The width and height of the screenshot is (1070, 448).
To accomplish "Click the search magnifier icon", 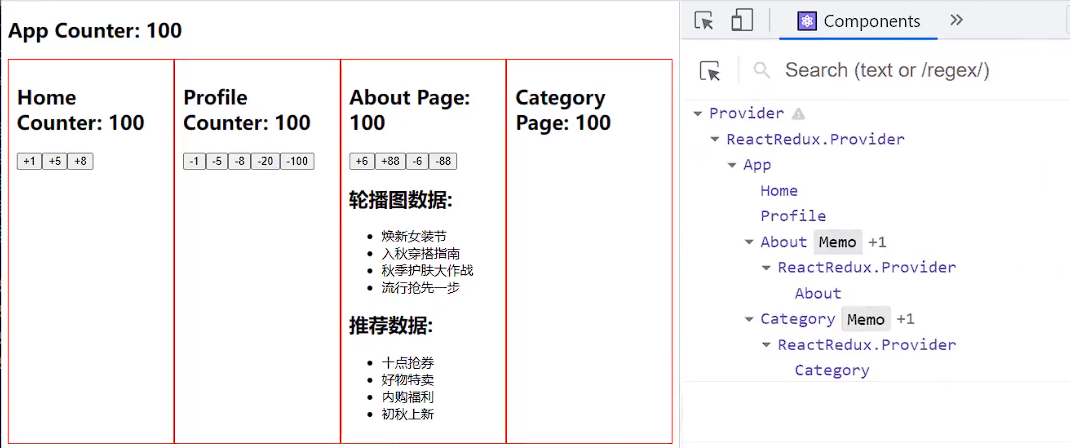I will click(x=762, y=70).
